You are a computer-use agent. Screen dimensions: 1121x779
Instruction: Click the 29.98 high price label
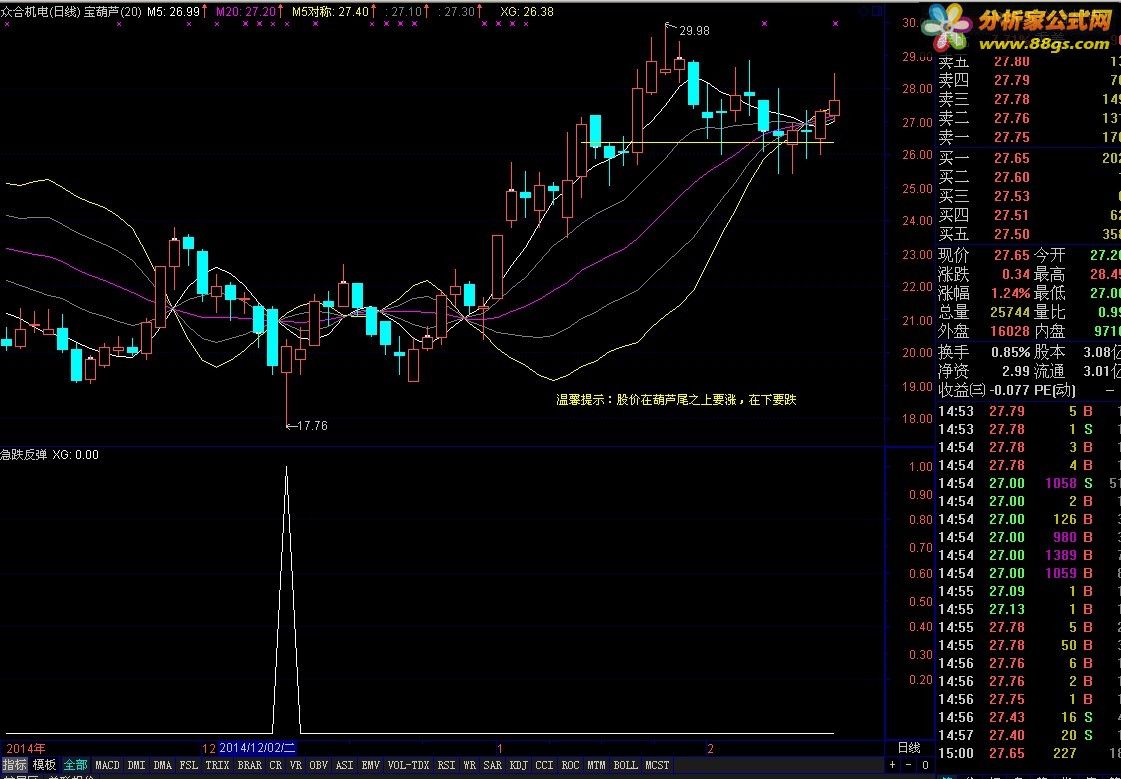click(x=694, y=31)
